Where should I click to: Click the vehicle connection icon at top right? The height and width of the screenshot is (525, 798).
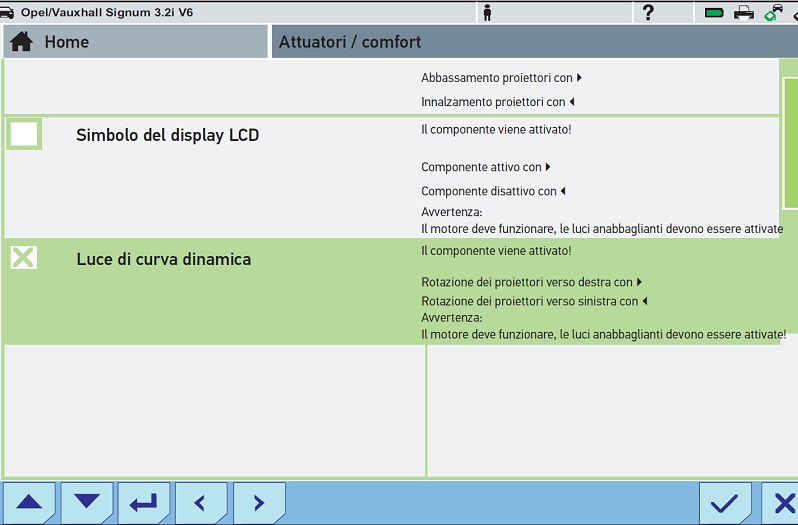774,12
